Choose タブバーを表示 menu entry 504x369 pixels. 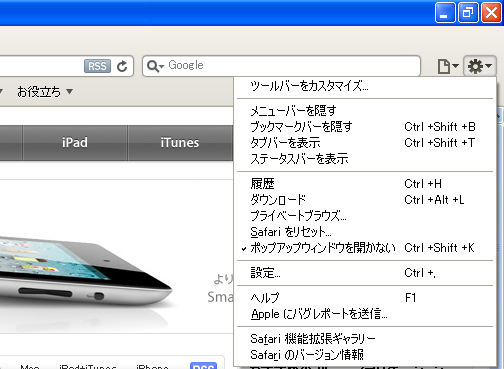coord(364,142)
